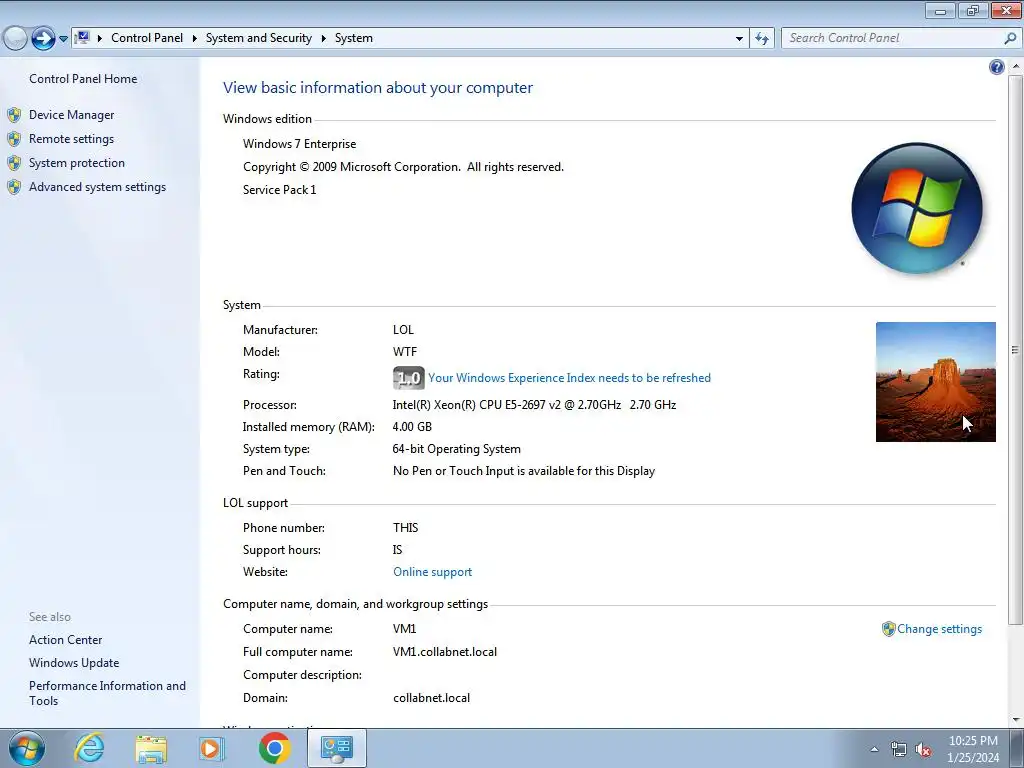Click the search magnifier icon
Viewport: 1024px width, 768px height.
[x=1010, y=38]
